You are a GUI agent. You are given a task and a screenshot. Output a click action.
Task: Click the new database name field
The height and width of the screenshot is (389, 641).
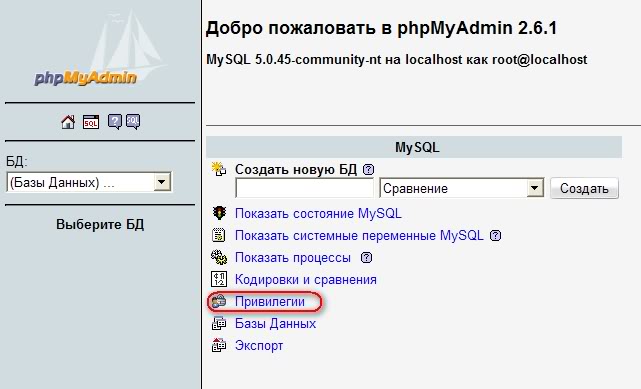(305, 188)
